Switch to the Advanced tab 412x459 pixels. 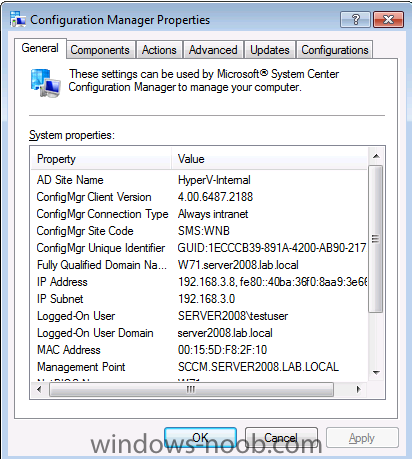click(213, 50)
